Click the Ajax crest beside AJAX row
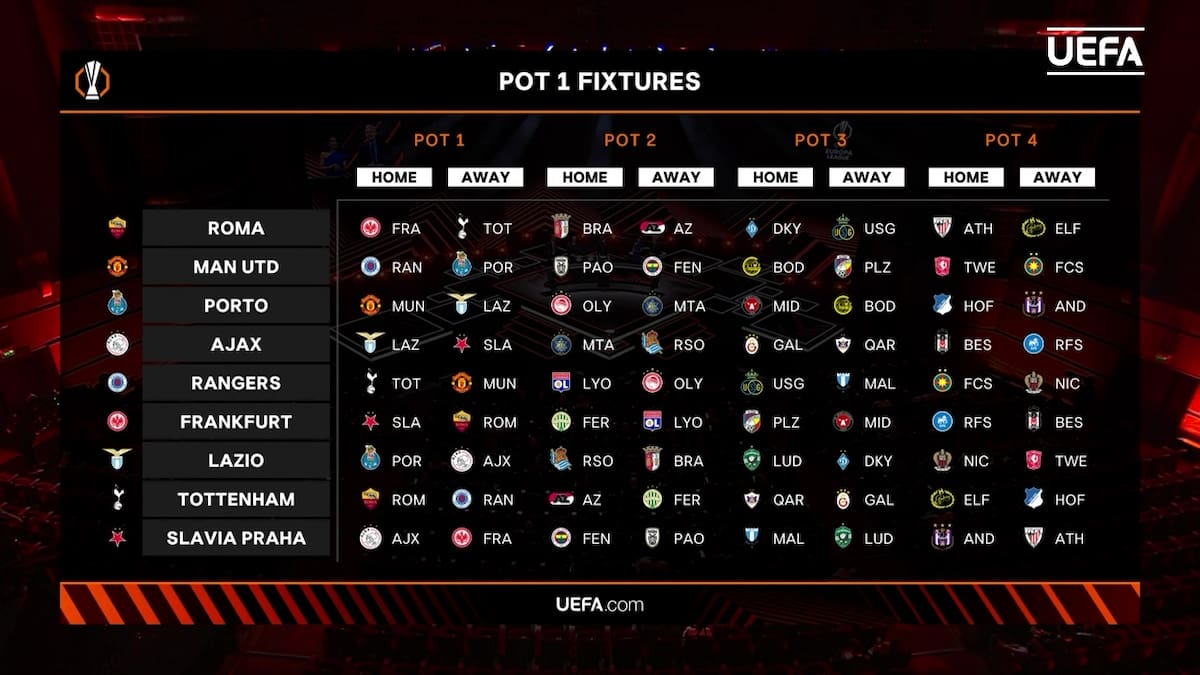Viewport: 1200px width, 675px height. pyautogui.click(x=118, y=345)
